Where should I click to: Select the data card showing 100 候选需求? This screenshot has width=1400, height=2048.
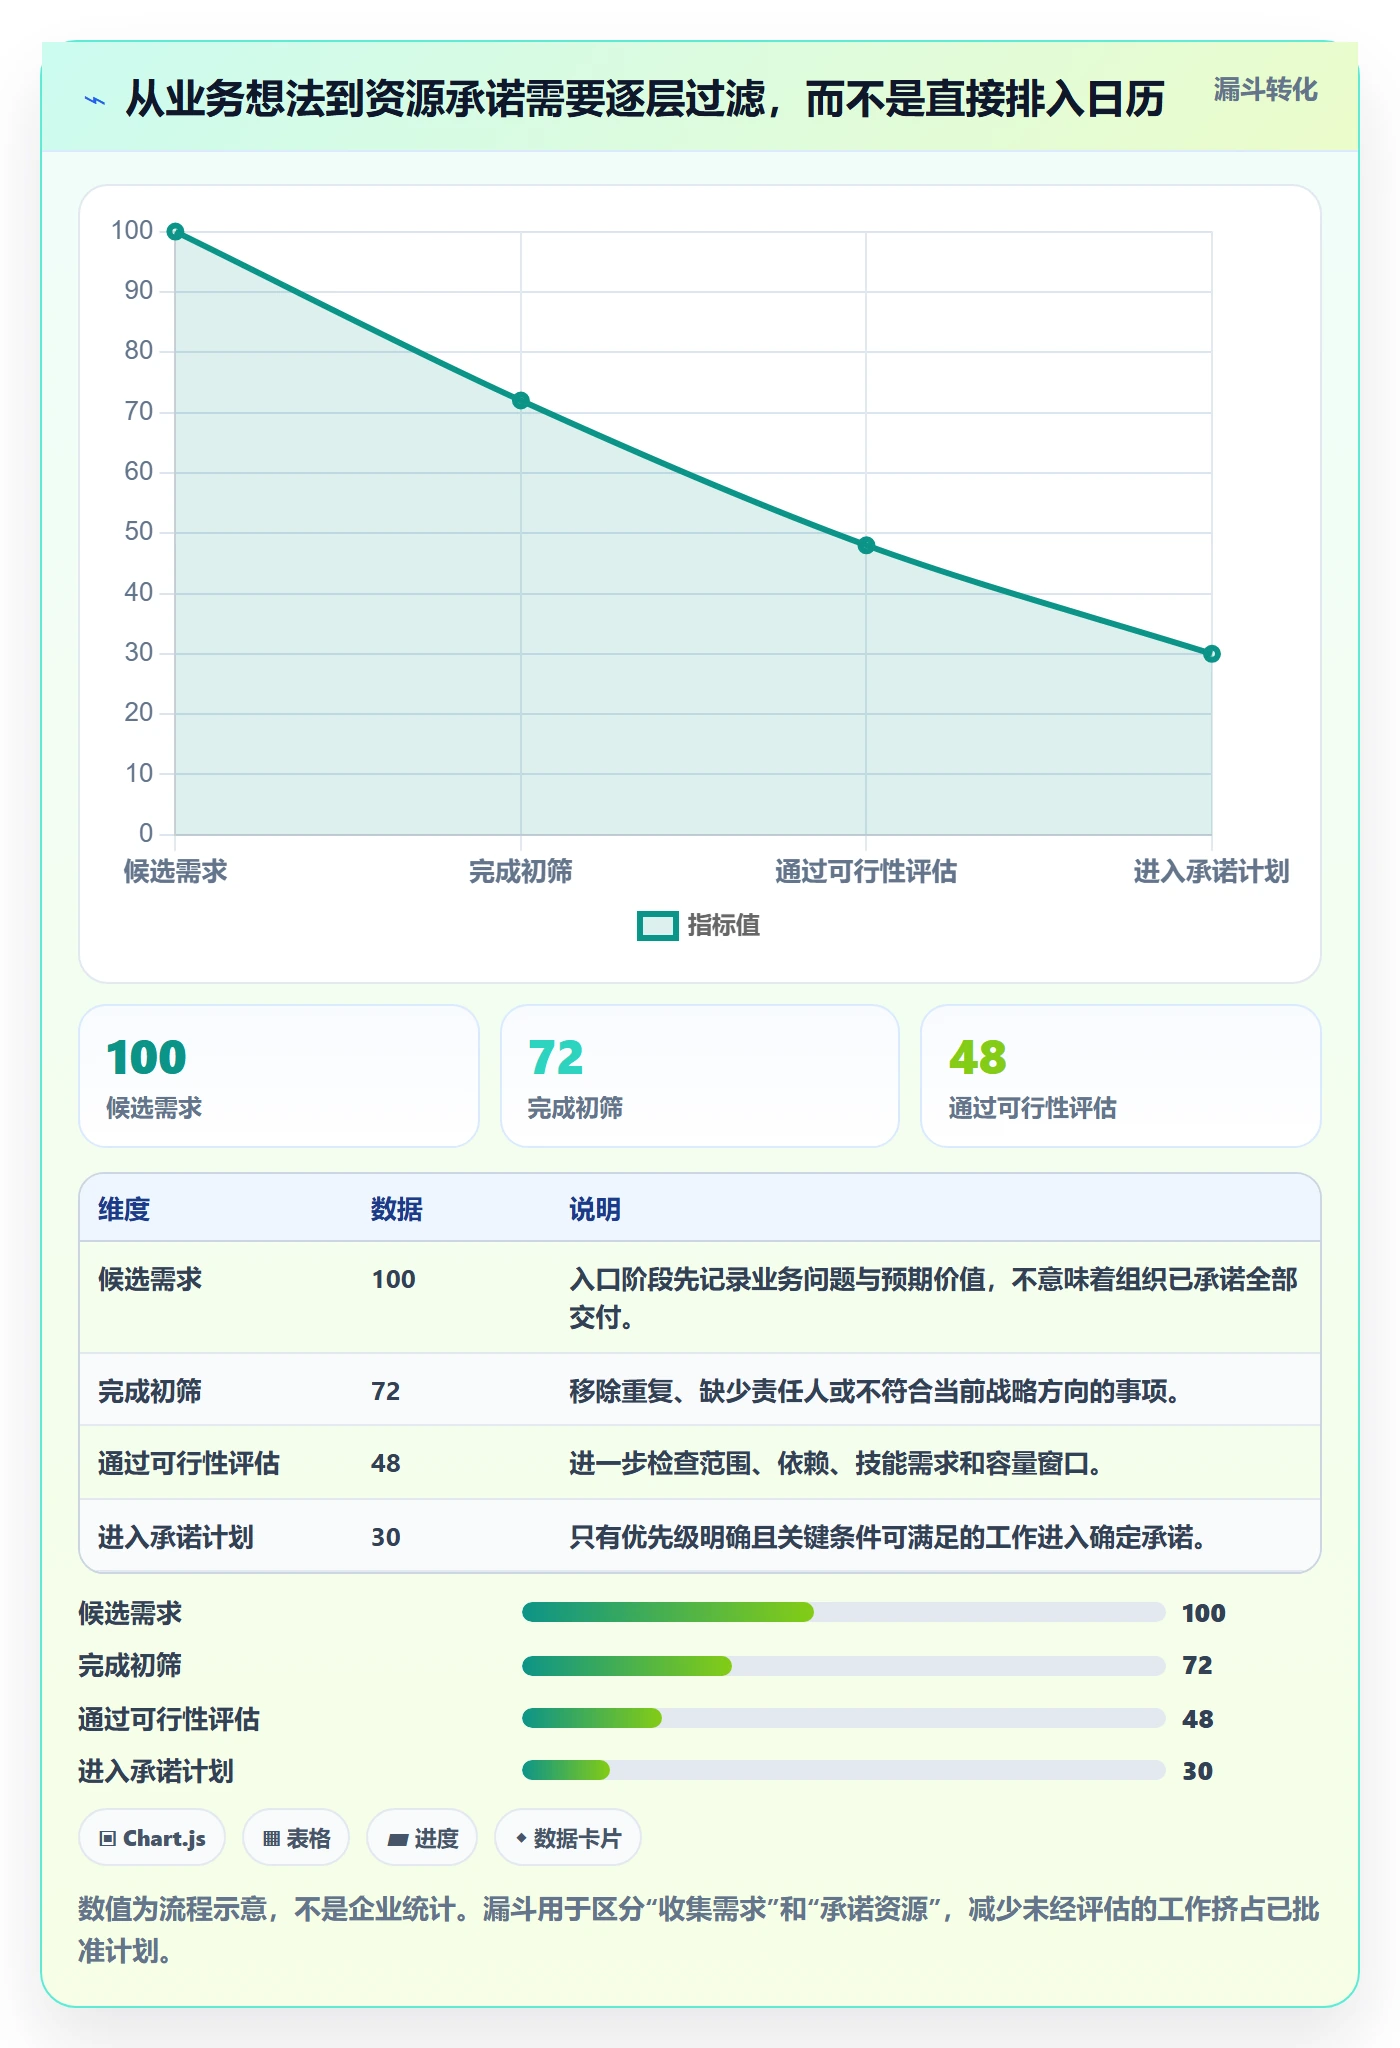point(279,1076)
